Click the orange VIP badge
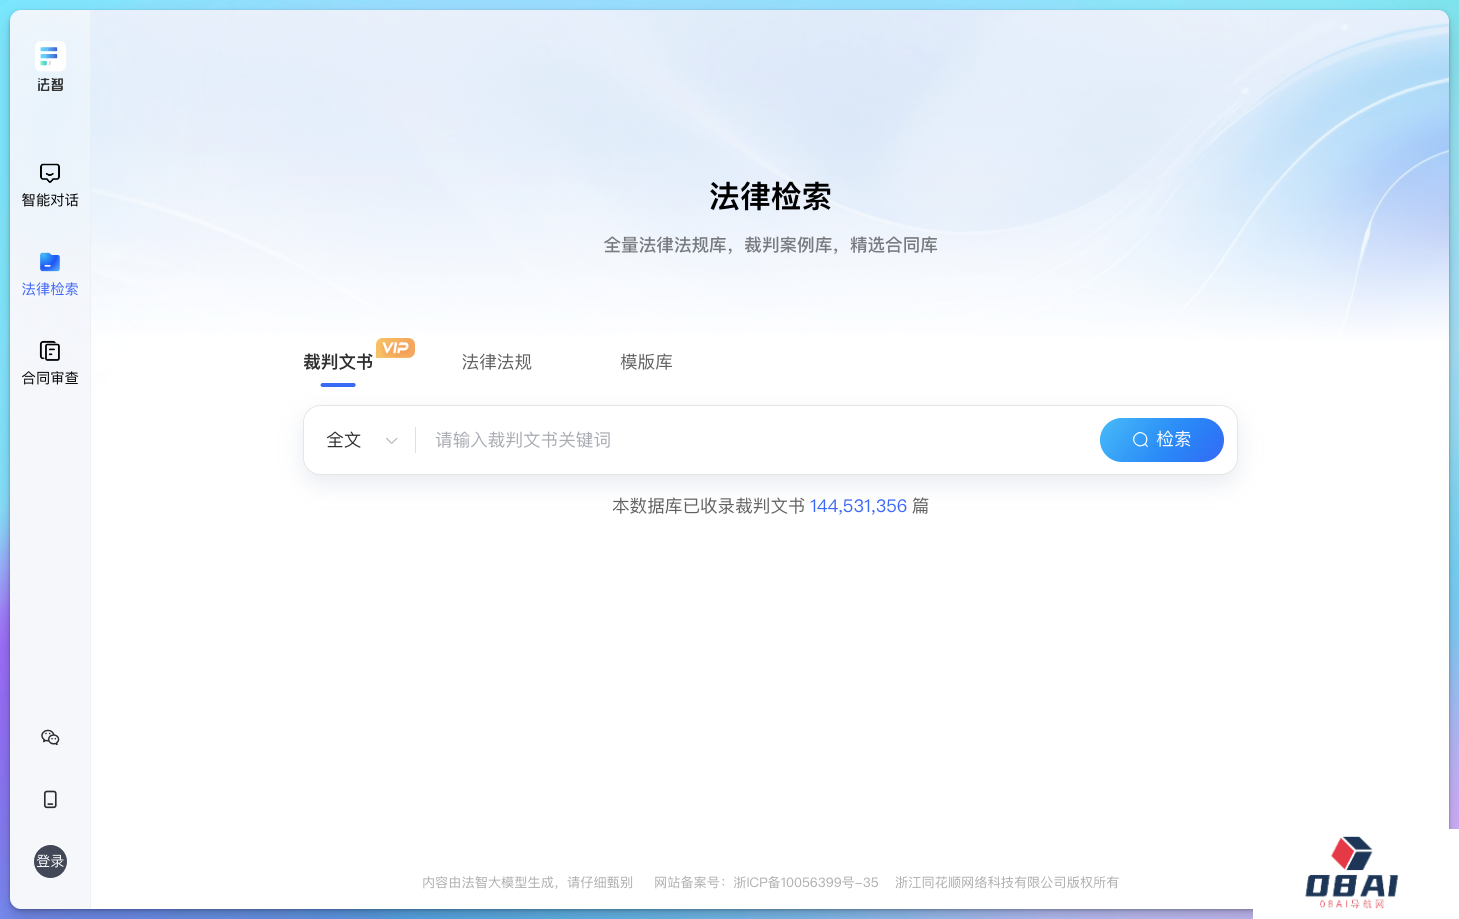This screenshot has width=1459, height=919. click(395, 348)
